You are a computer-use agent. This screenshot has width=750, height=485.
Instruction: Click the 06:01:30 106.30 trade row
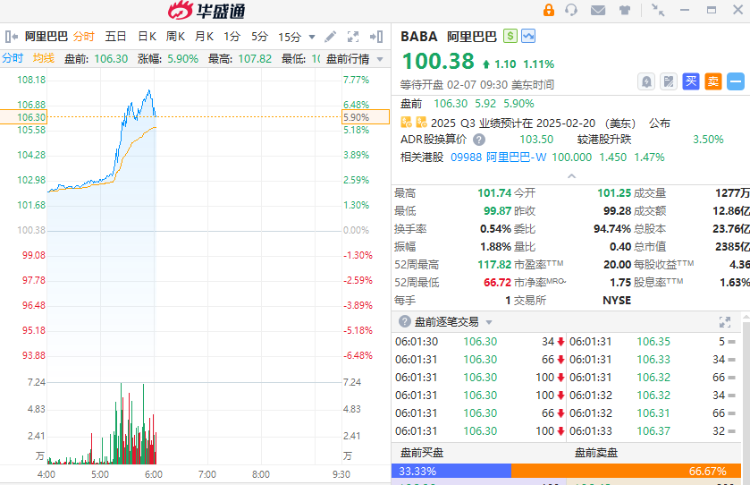[x=479, y=342]
